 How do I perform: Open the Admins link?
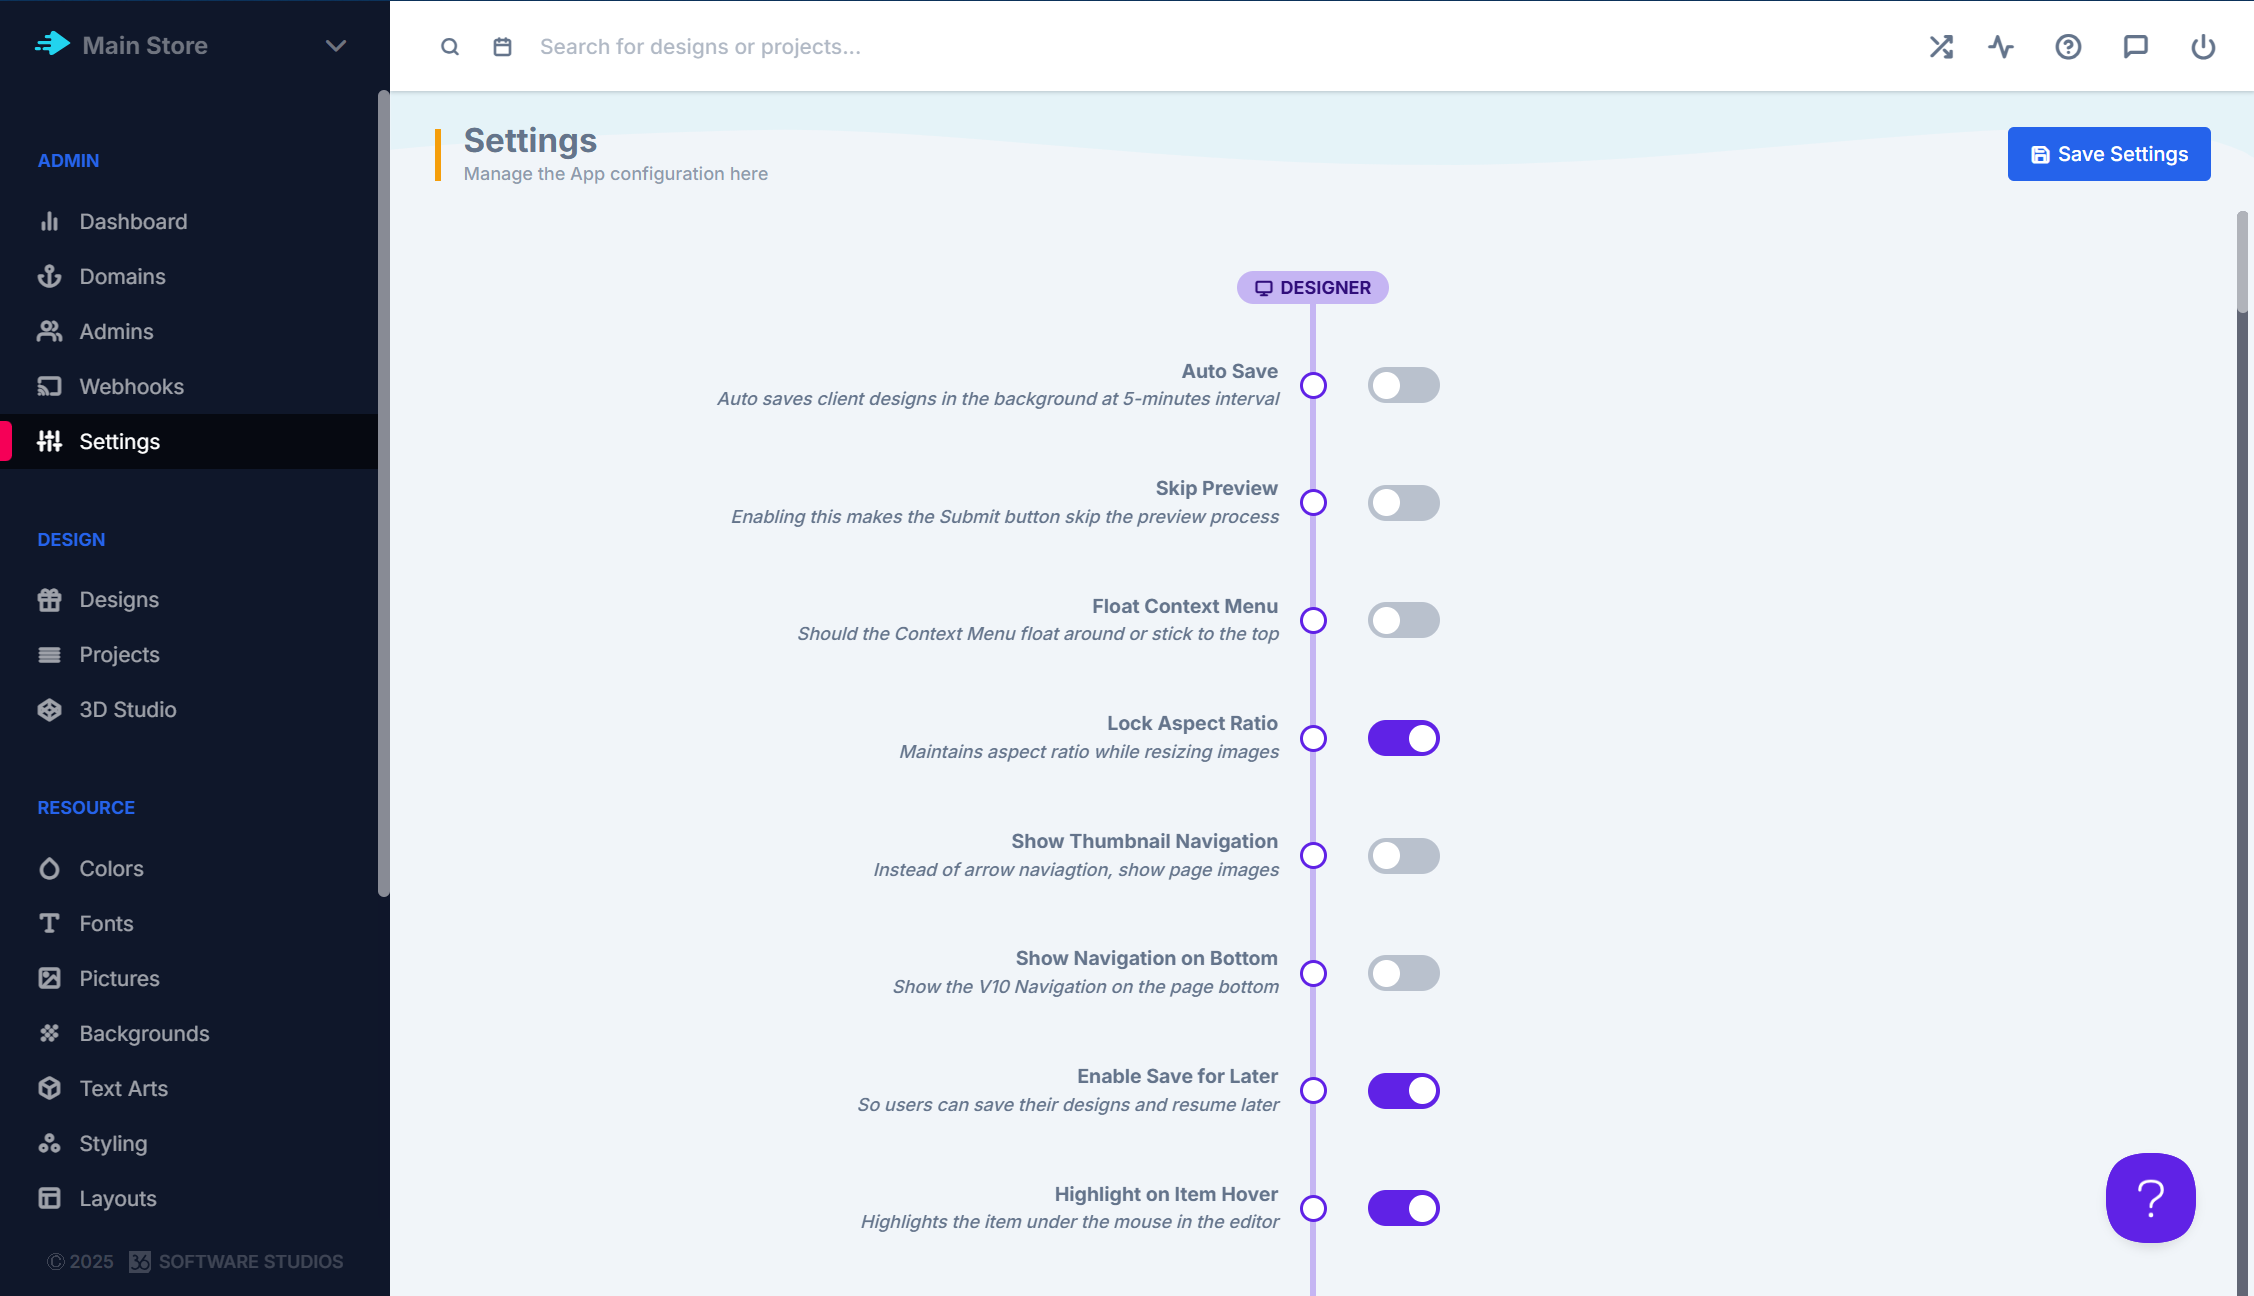189,331
